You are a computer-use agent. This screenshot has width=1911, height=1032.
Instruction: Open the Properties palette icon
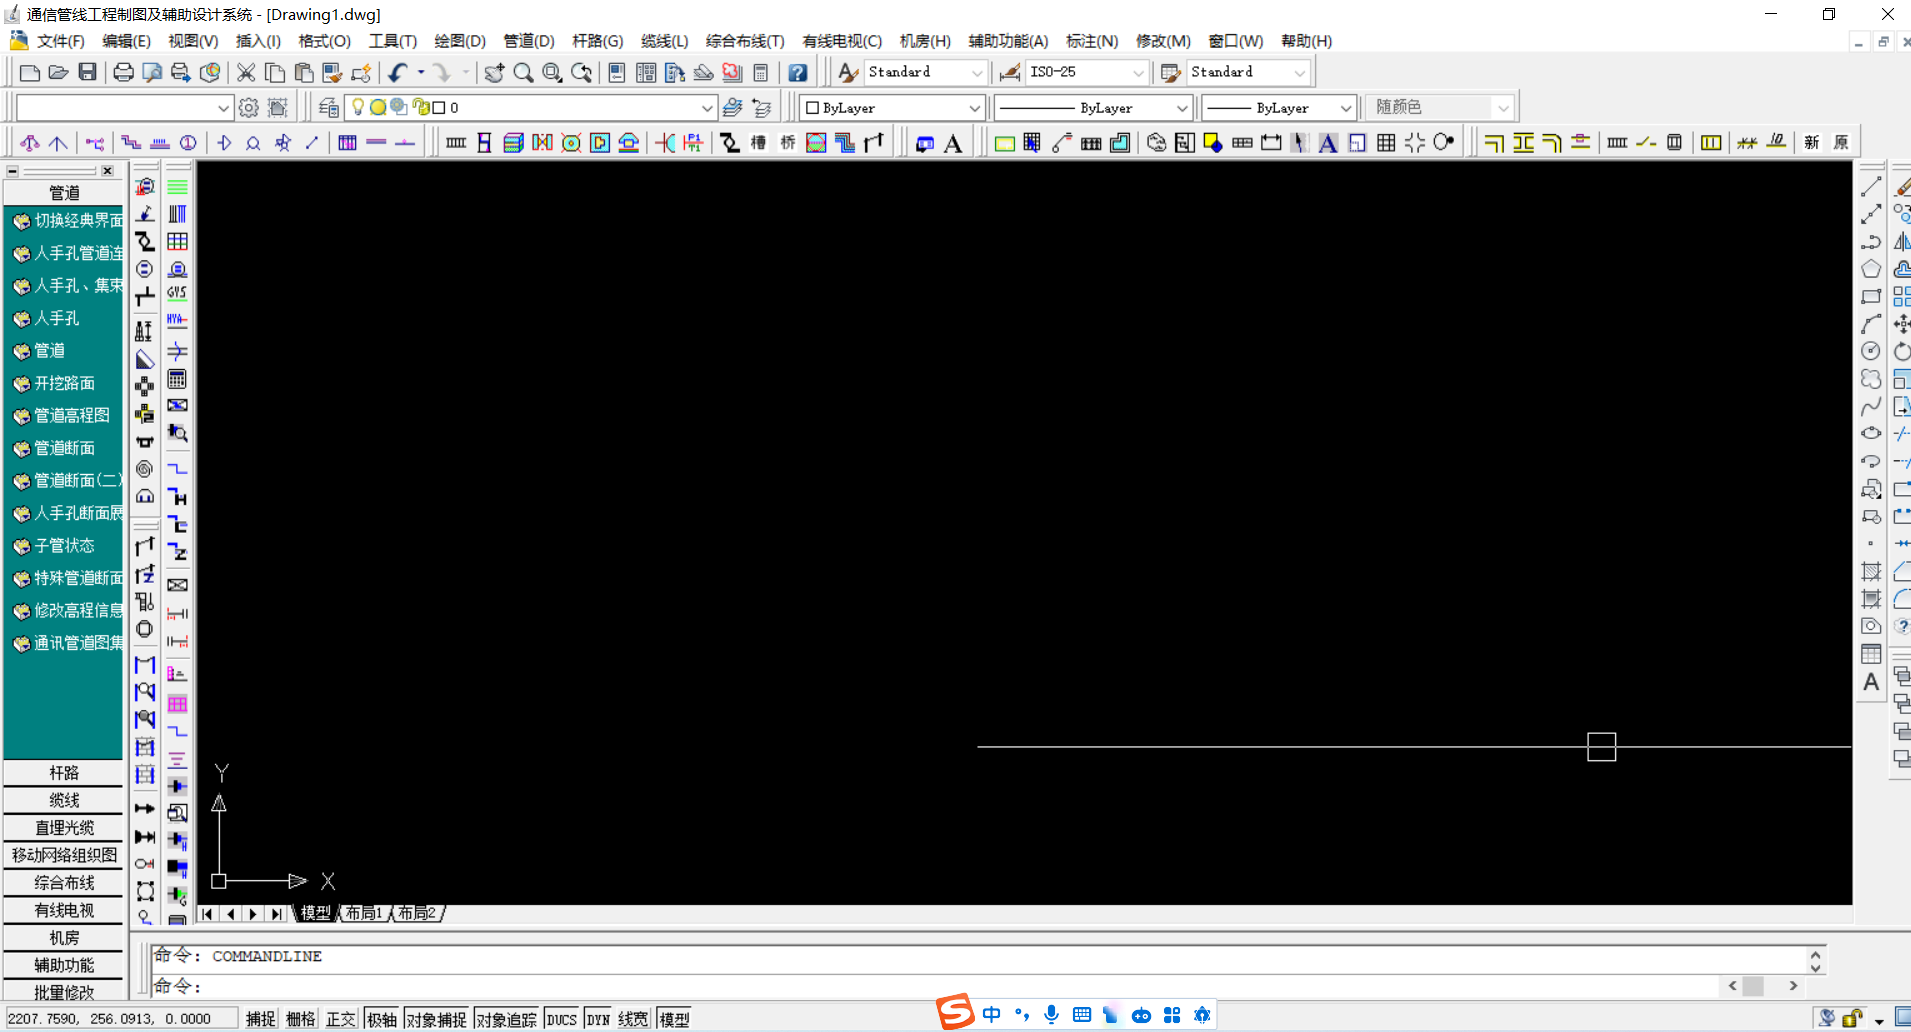click(x=617, y=72)
